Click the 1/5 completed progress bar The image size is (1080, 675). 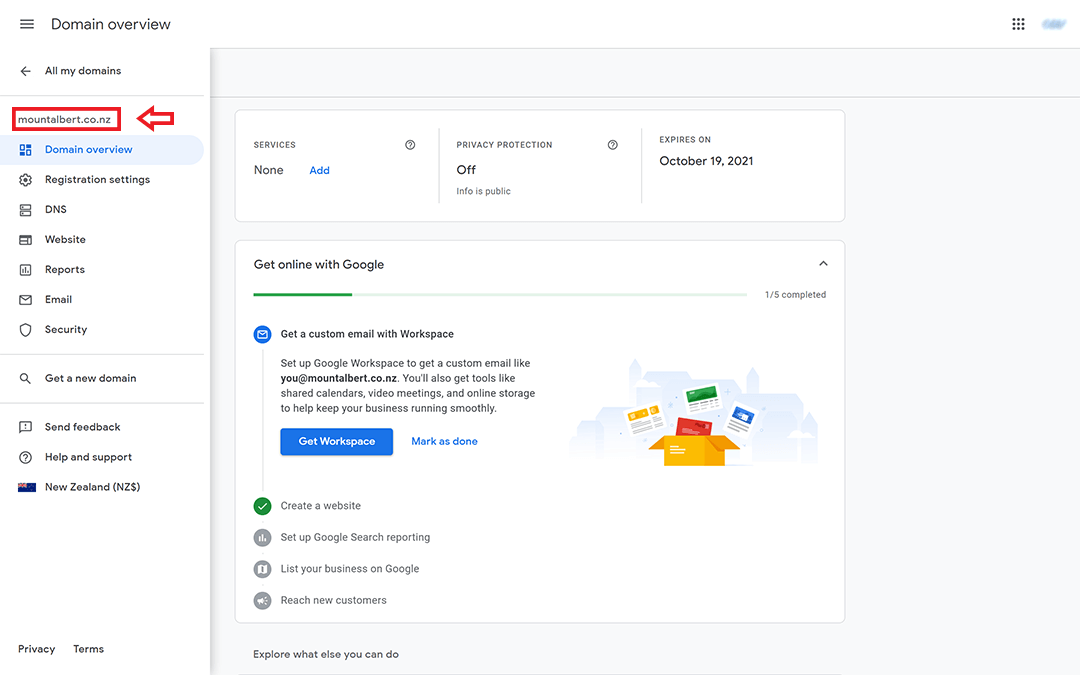click(x=500, y=295)
